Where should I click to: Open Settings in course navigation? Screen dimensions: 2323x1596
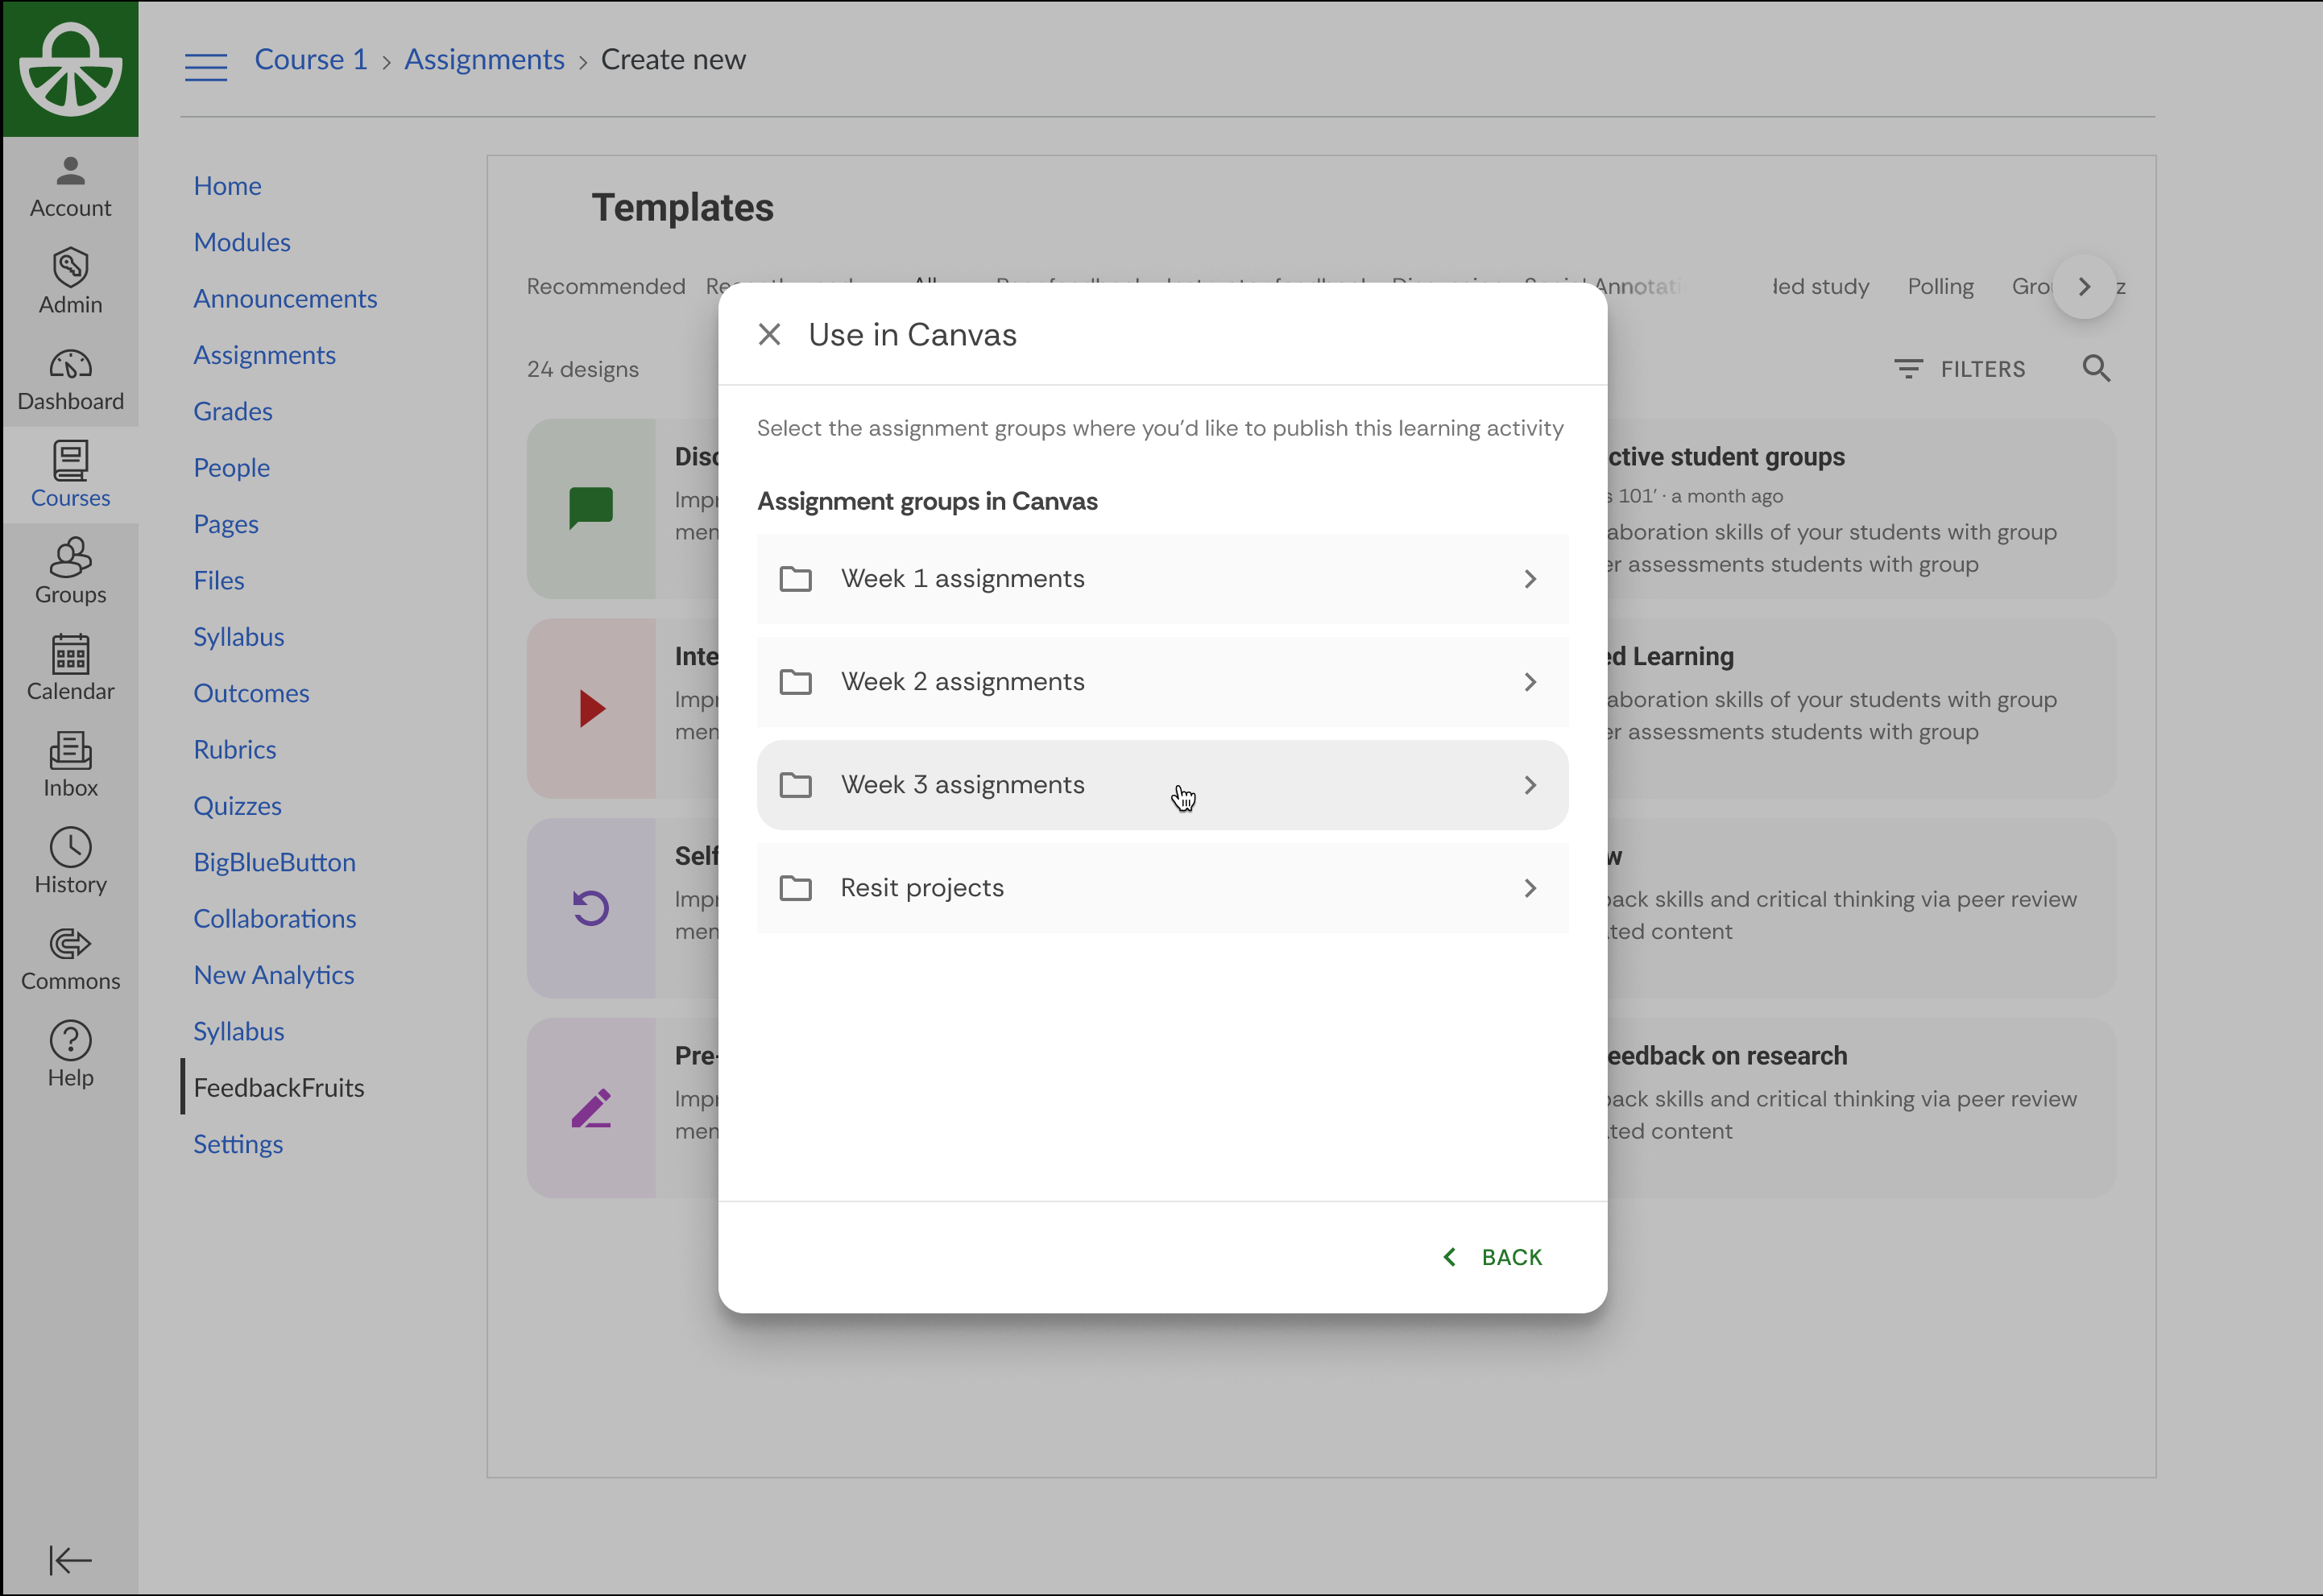[238, 1144]
